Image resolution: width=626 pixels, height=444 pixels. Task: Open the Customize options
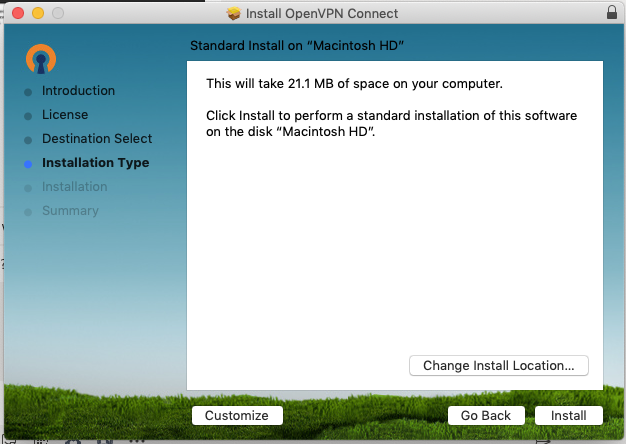(x=237, y=415)
